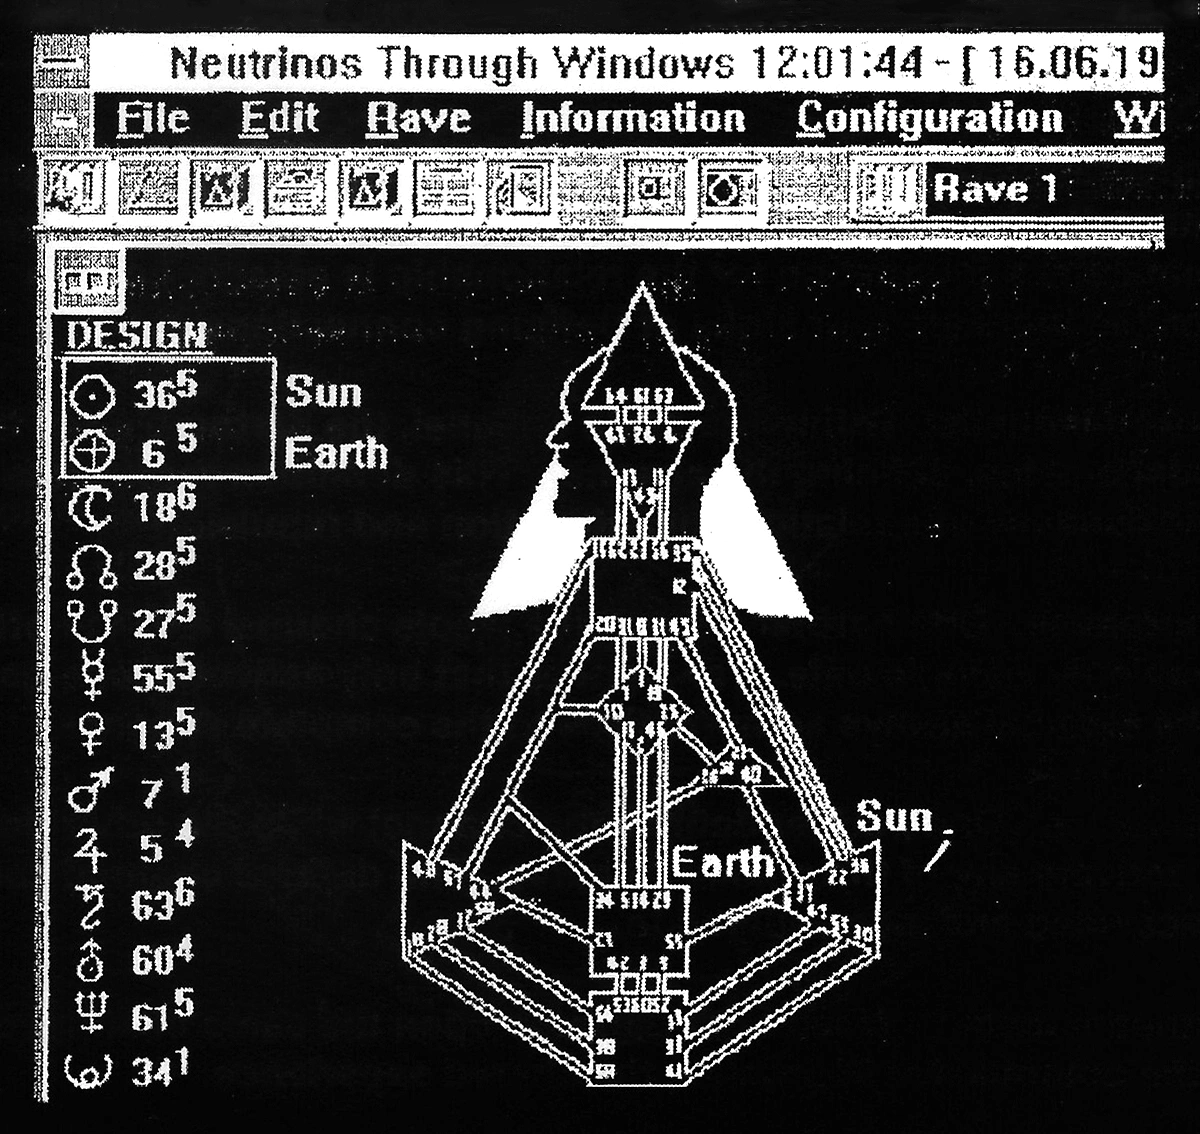This screenshot has height=1134, width=1200.
Task: Click the sixth toolbar icon with horizontal lines
Action: (445, 188)
